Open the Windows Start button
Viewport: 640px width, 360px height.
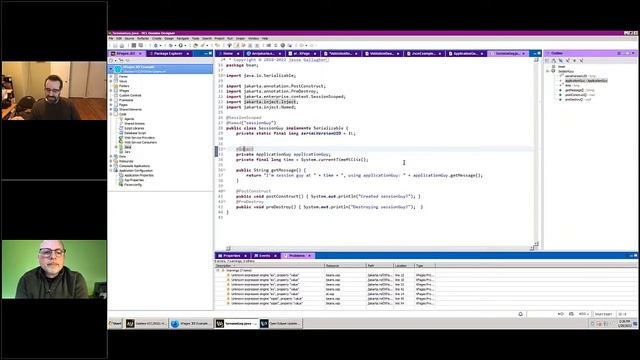point(115,323)
